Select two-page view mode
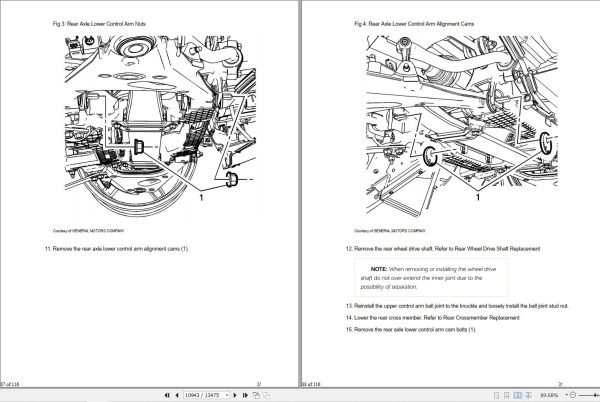 [x=518, y=395]
